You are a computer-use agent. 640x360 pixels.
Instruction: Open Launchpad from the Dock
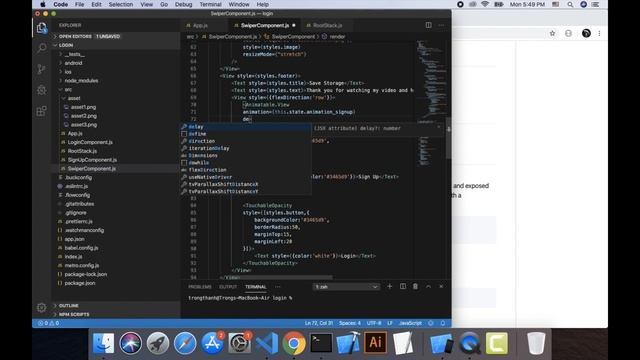pyautogui.click(x=158, y=343)
